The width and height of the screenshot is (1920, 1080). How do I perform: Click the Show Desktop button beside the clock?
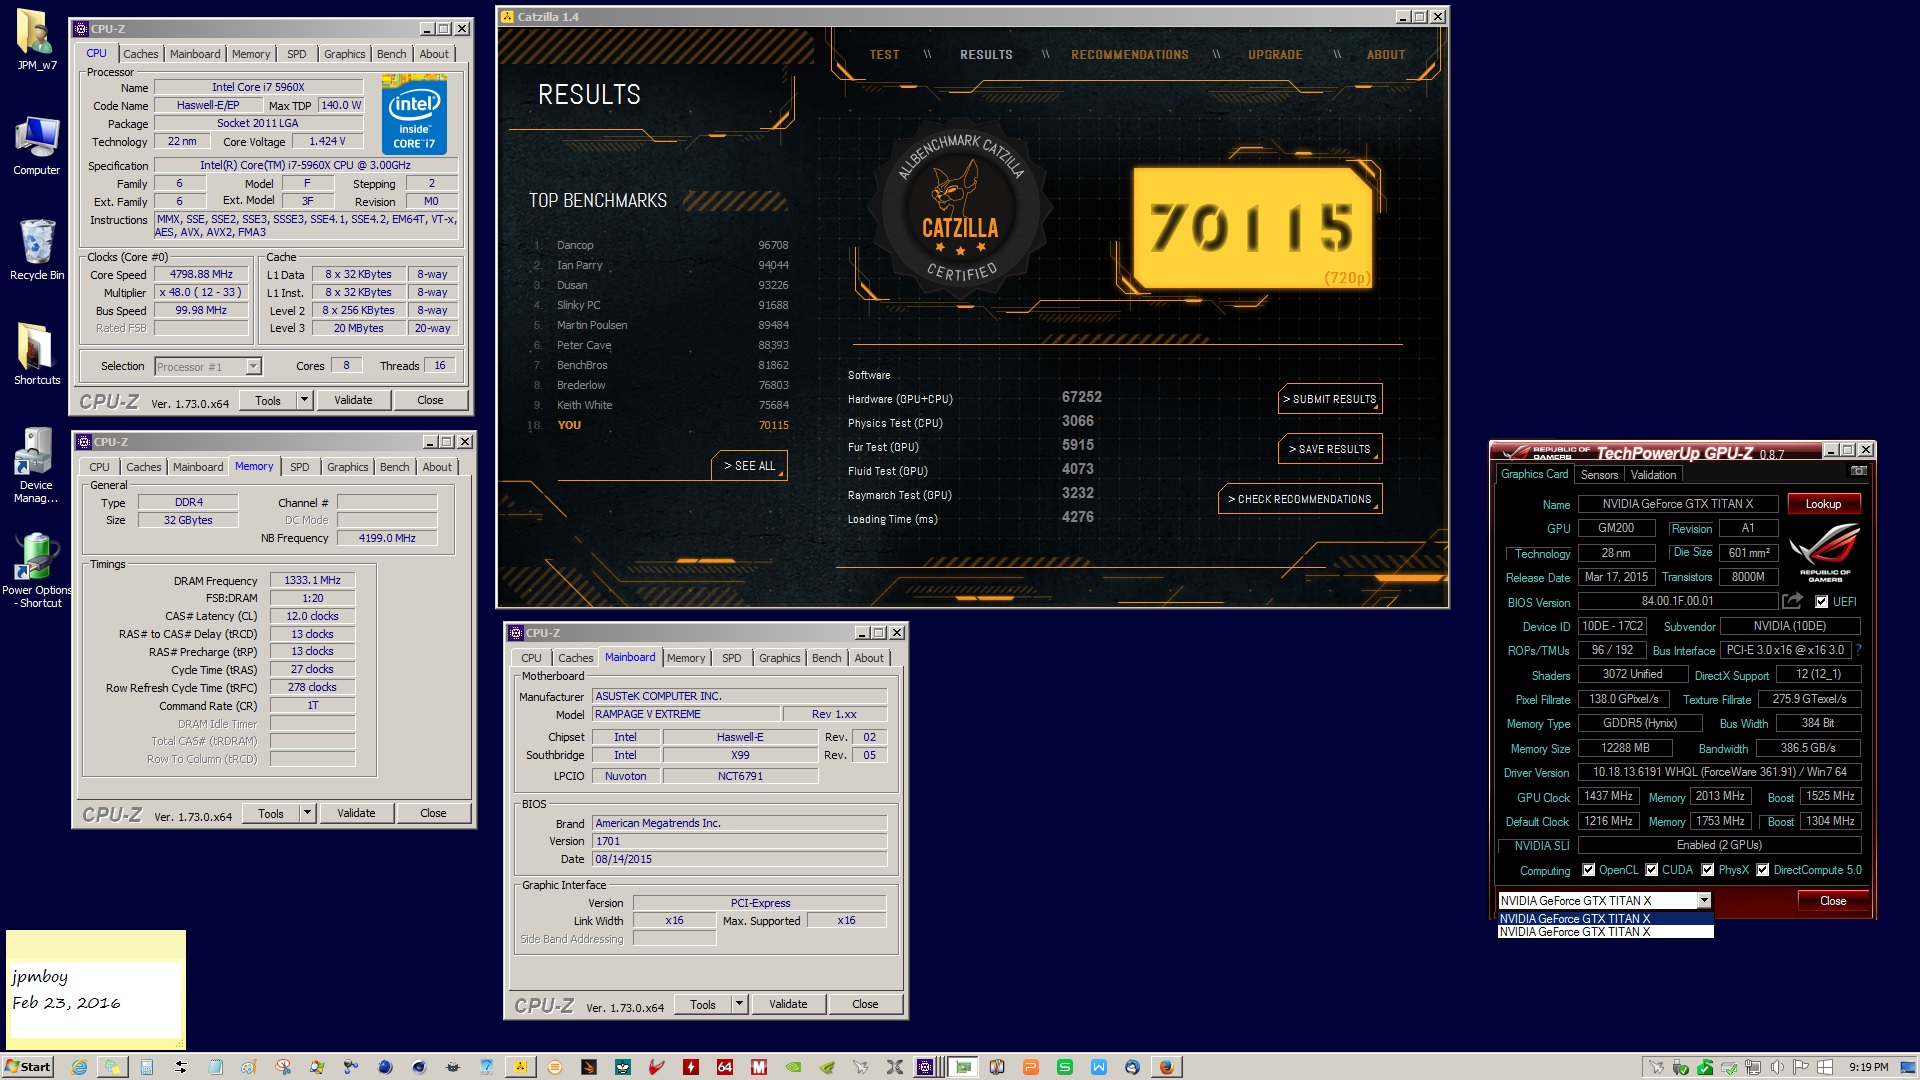click(x=1908, y=1067)
